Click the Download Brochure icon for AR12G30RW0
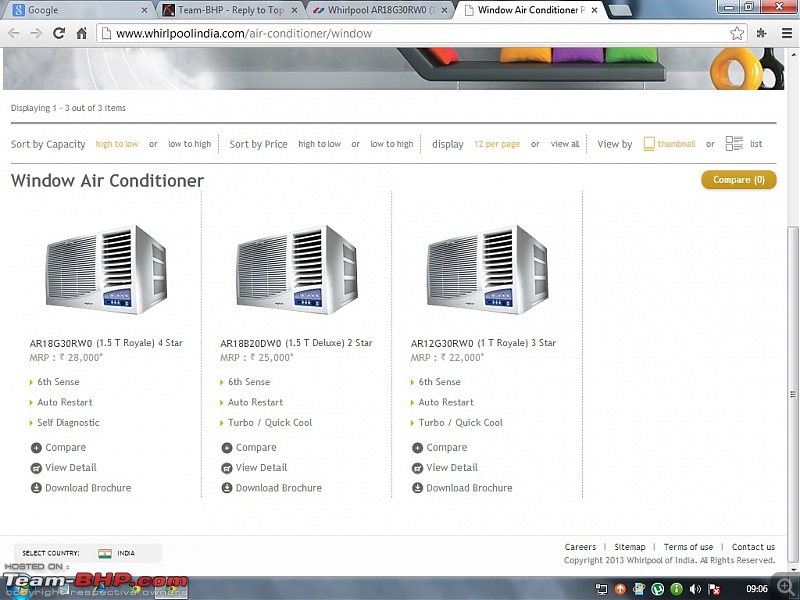 point(417,488)
